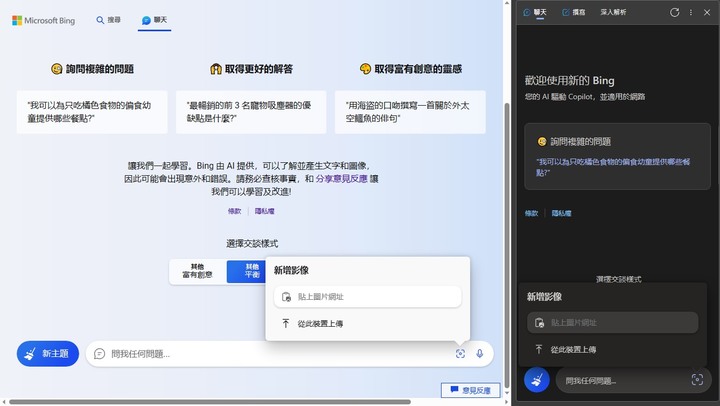Click the orange-food picky eater example card
This screenshot has width=720, height=406.
point(92,112)
